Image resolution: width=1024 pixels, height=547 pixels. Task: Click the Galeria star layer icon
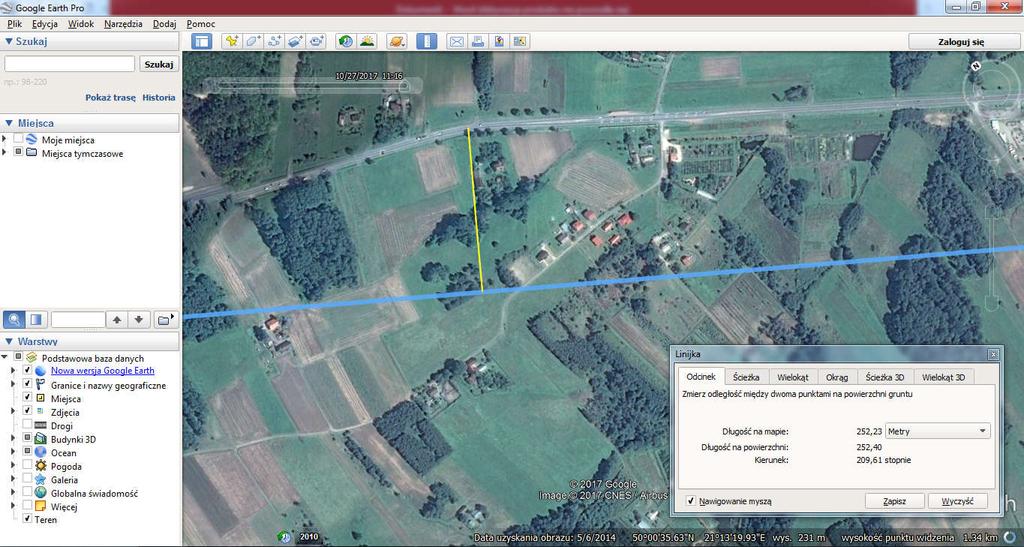[40, 480]
